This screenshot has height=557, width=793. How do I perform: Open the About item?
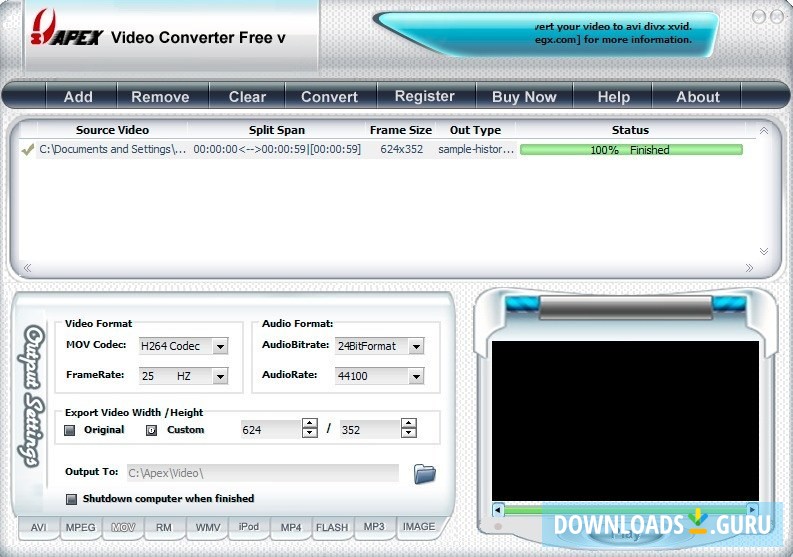click(x=697, y=96)
